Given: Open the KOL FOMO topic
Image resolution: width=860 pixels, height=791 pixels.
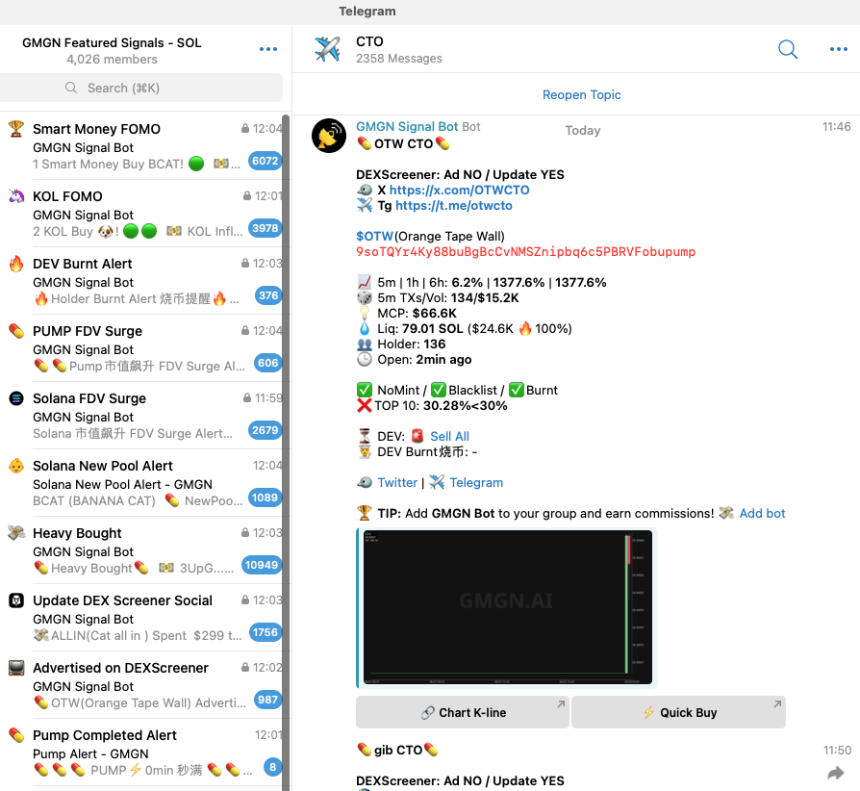Looking at the screenshot, I should 145,213.
